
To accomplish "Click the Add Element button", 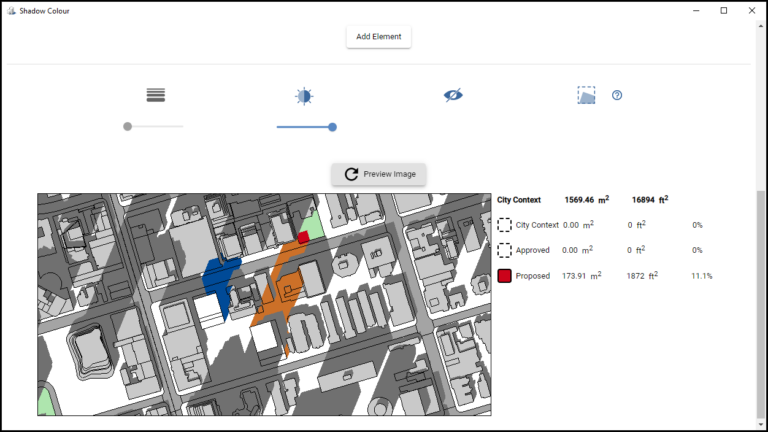I will (379, 37).
